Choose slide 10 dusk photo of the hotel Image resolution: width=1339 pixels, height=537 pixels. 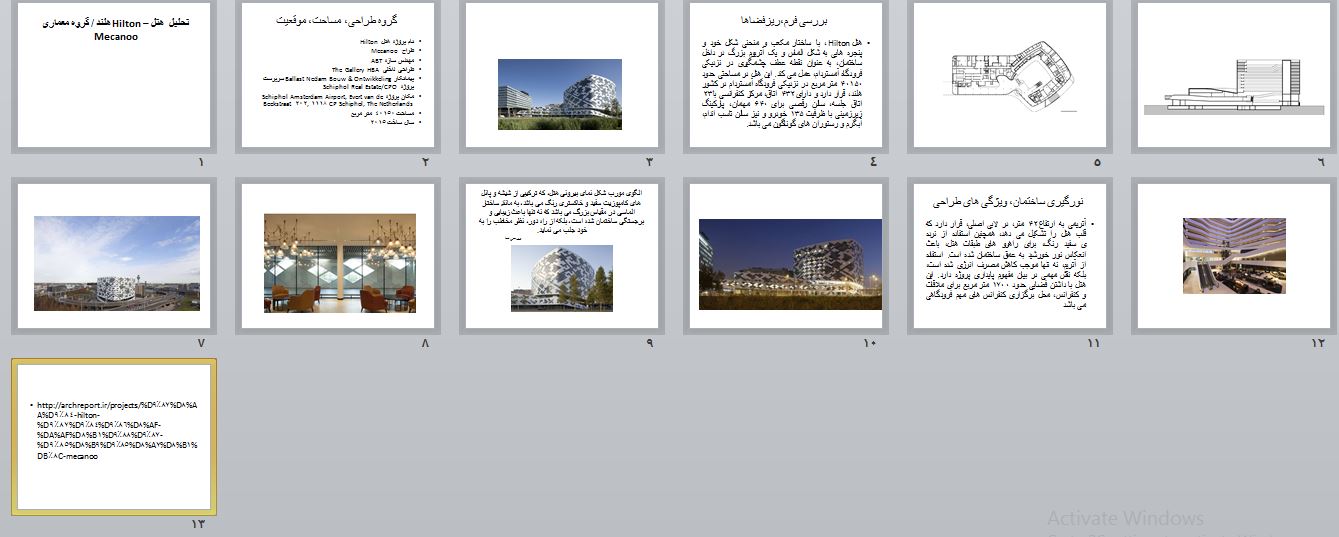coord(786,256)
